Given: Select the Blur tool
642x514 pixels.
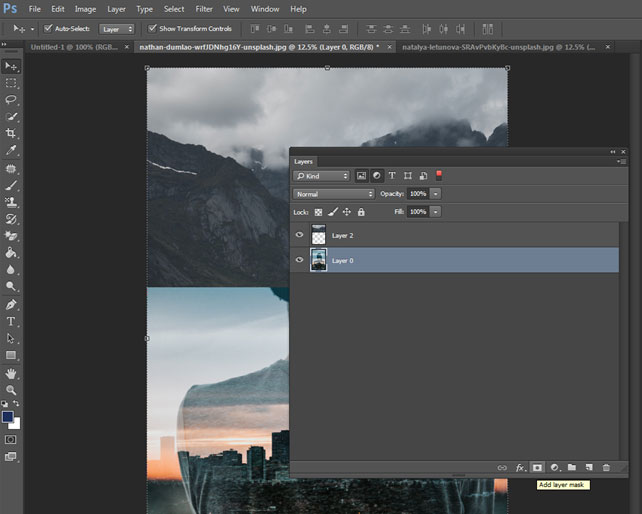Looking at the screenshot, I should [x=11, y=269].
